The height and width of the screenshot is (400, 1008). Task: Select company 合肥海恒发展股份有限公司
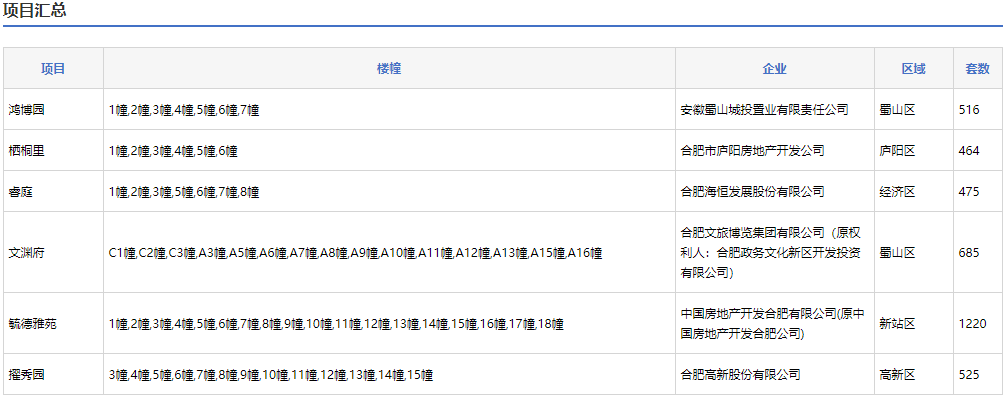752,192
